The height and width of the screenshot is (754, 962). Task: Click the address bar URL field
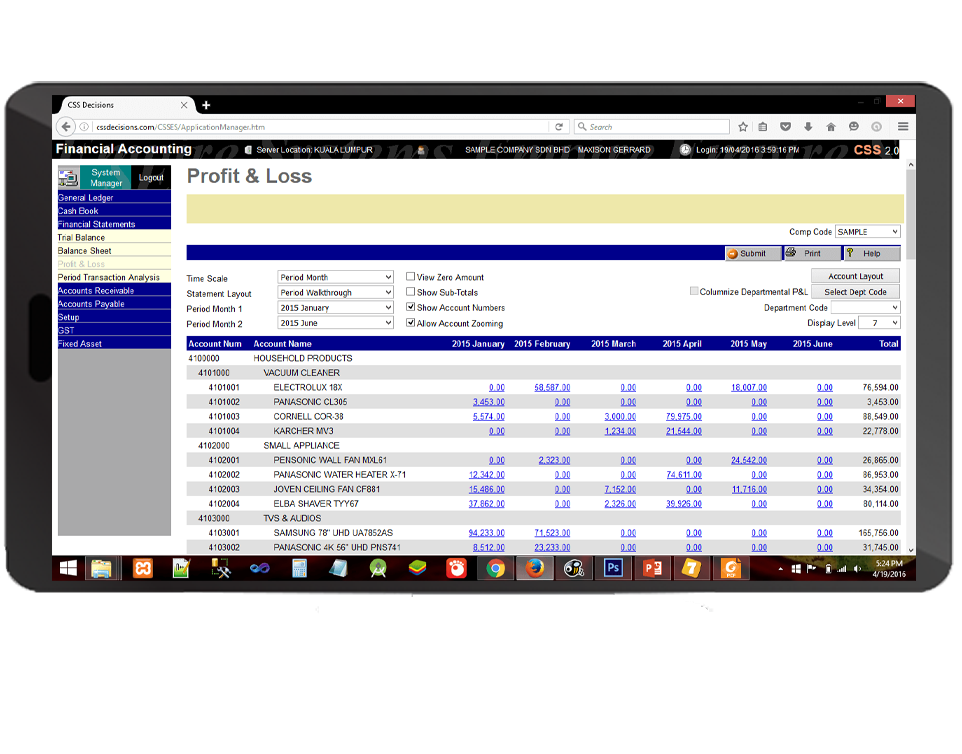click(x=320, y=127)
